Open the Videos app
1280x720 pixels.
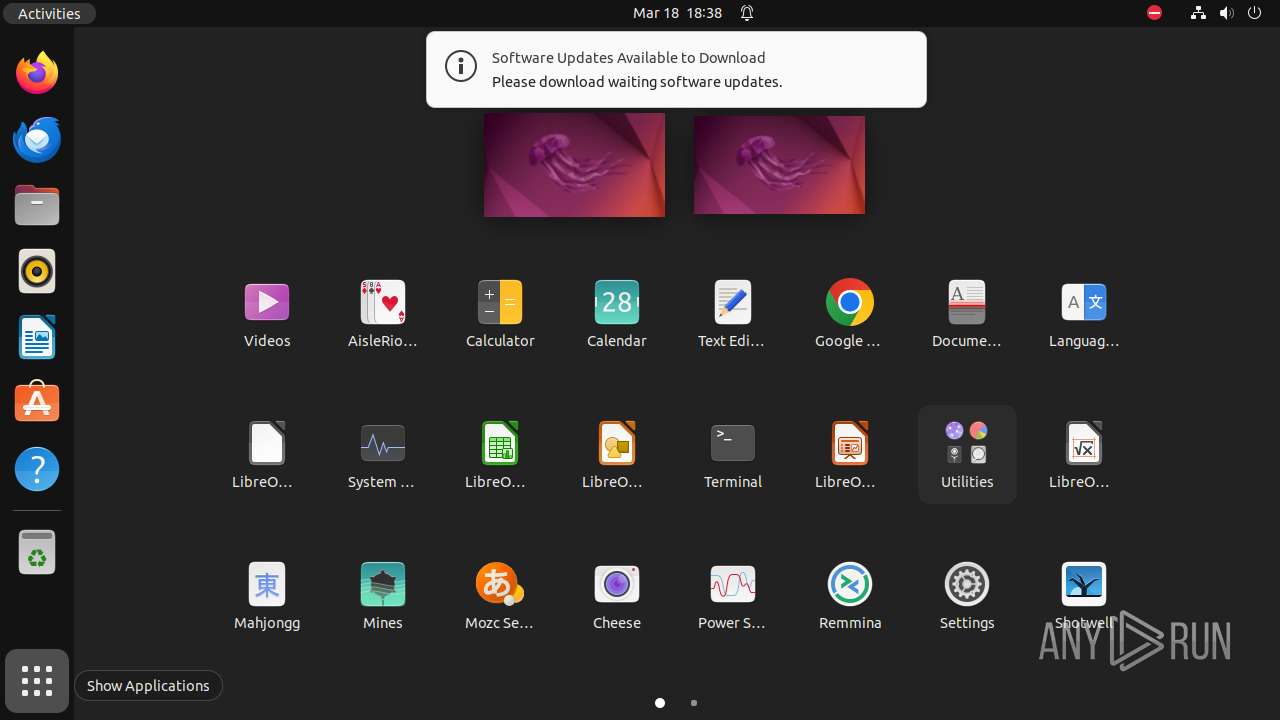(267, 313)
